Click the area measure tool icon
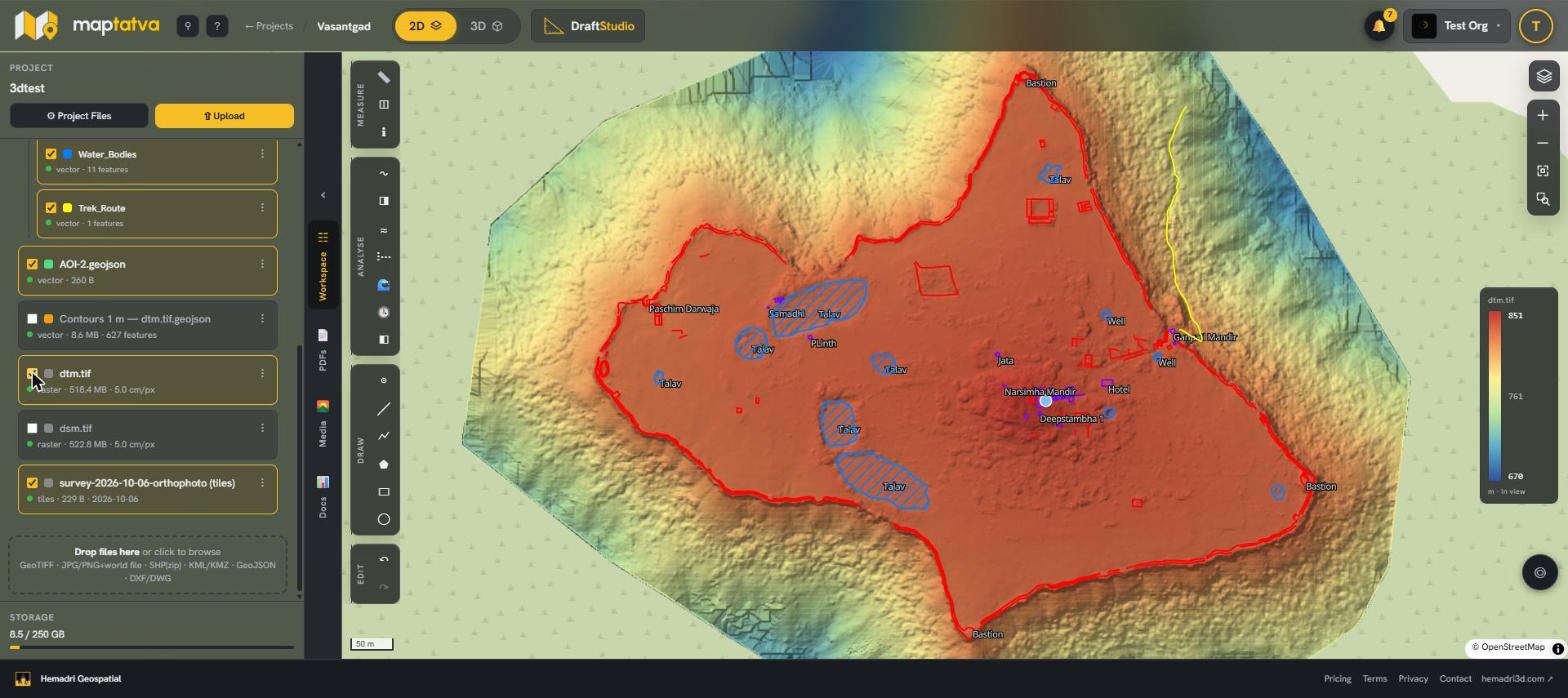Image resolution: width=1568 pixels, height=698 pixels. click(384, 104)
